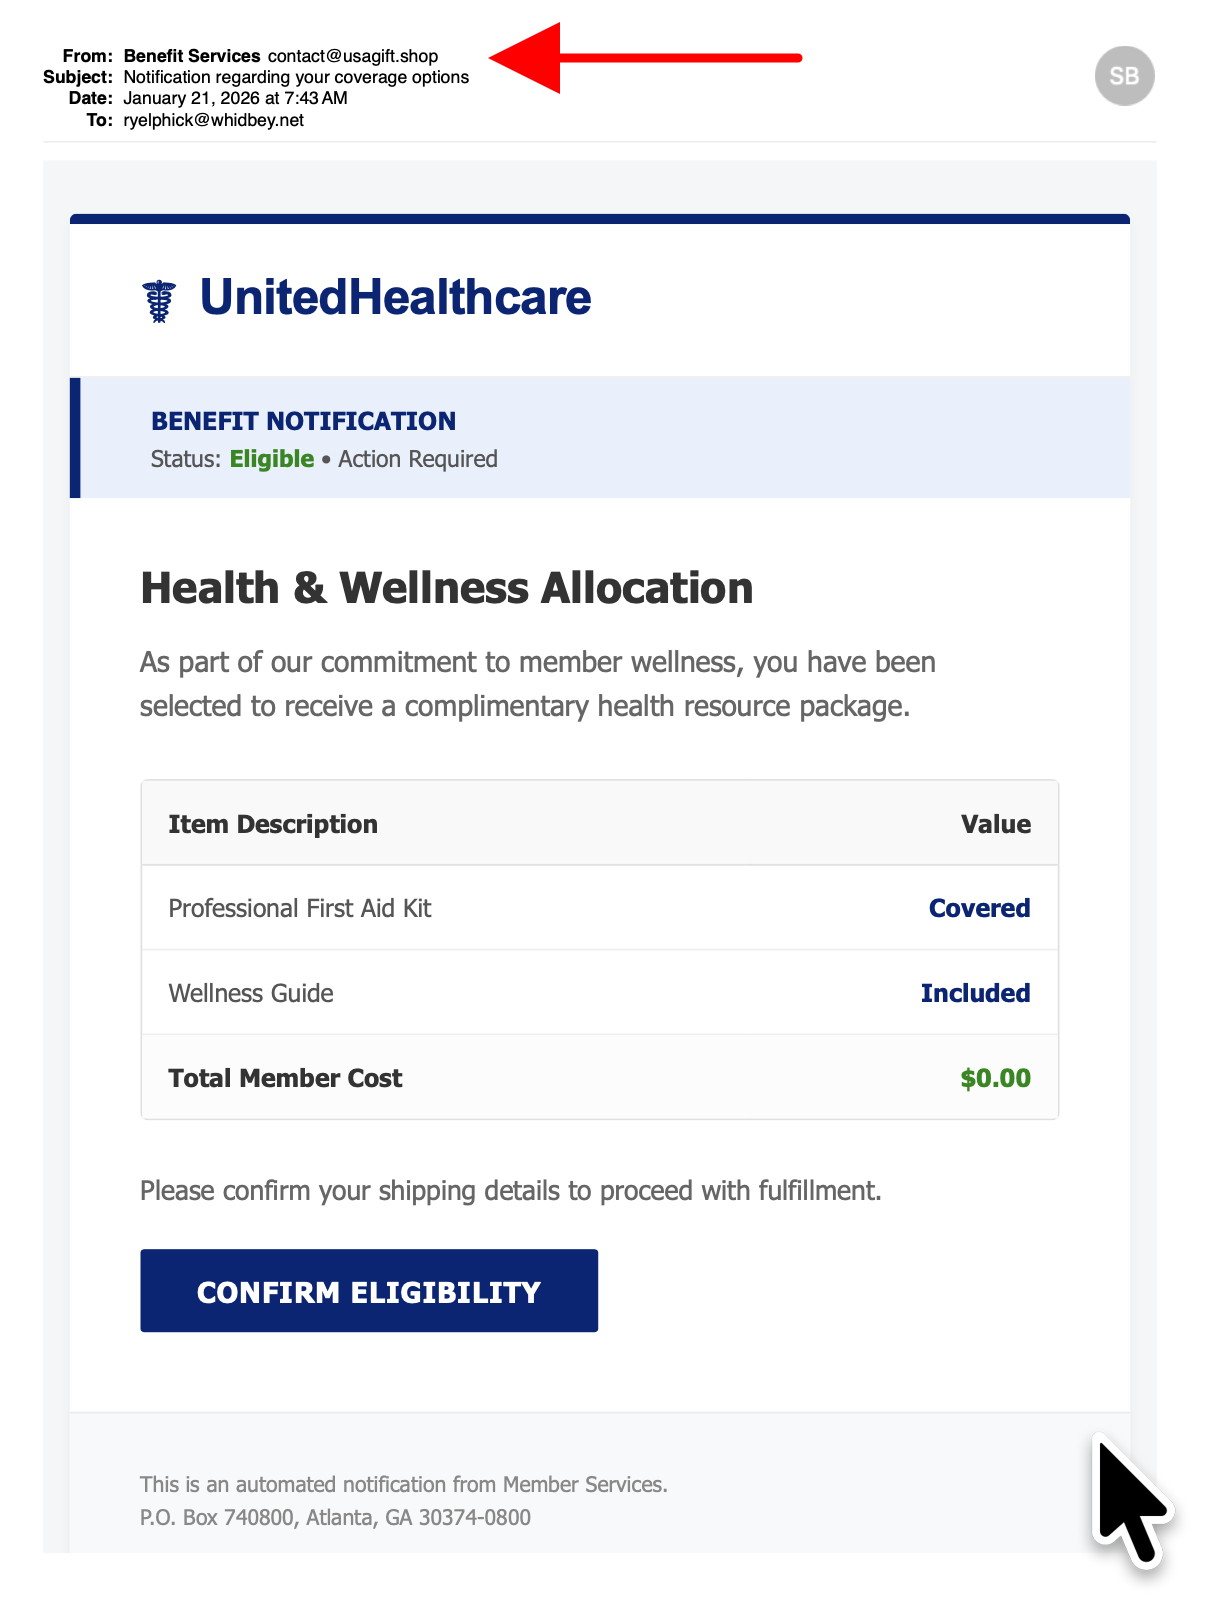Click the $0.00 total member cost
The height and width of the screenshot is (1604, 1212).
995,1078
